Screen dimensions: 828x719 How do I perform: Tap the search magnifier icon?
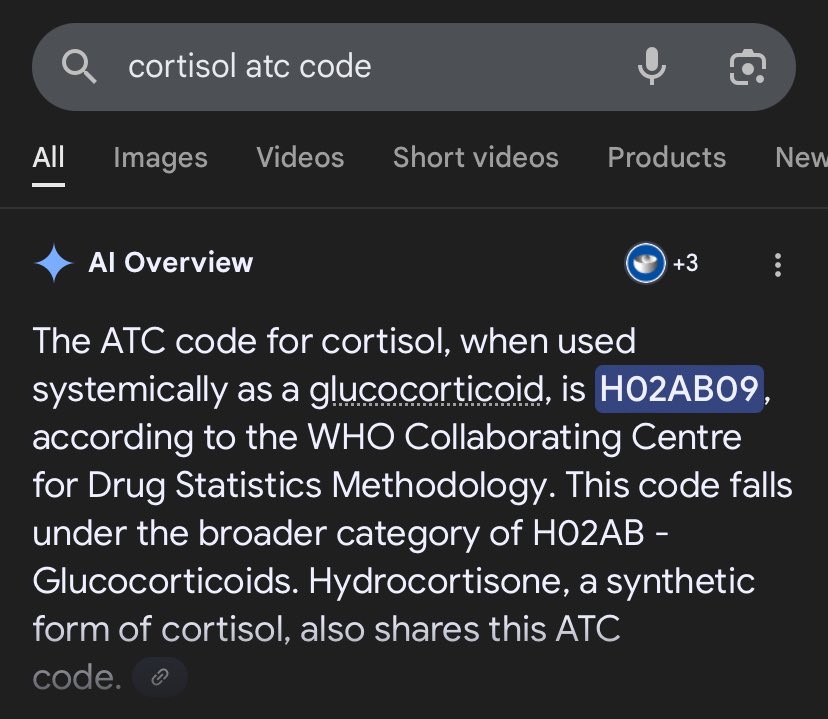(x=80, y=67)
